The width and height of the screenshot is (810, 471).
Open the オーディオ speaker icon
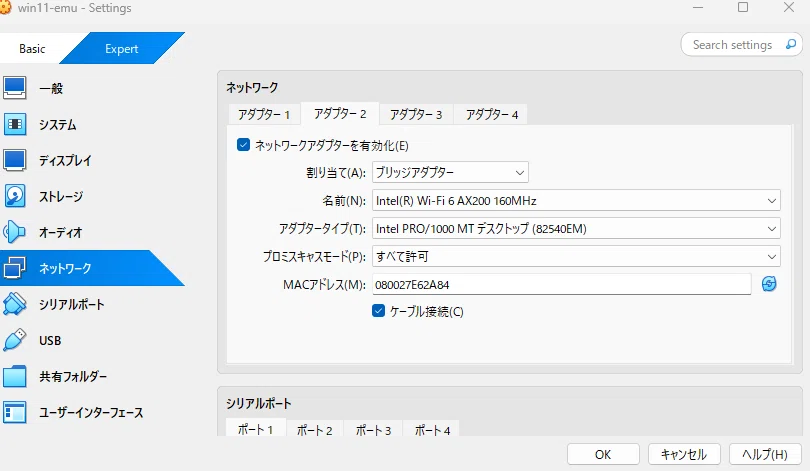pyautogui.click(x=14, y=232)
